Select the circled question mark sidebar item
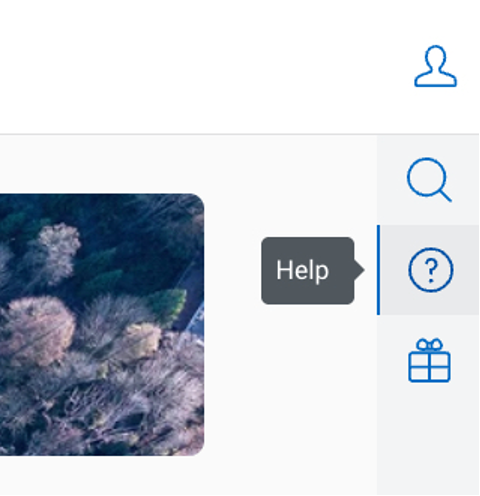 tap(431, 270)
